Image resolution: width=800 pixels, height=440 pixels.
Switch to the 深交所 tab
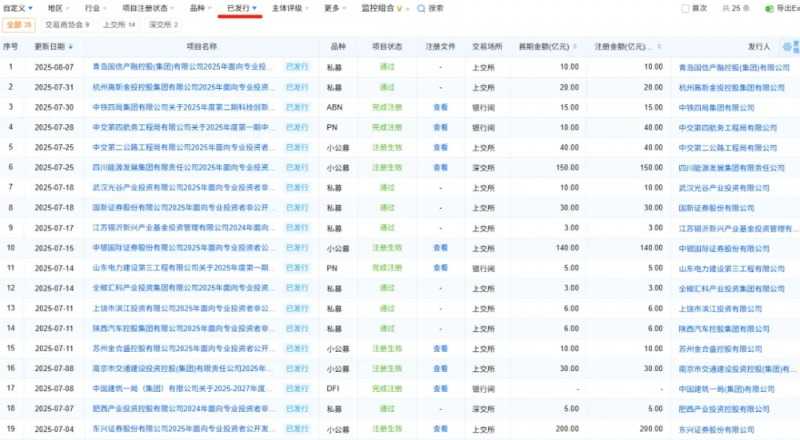coord(165,24)
